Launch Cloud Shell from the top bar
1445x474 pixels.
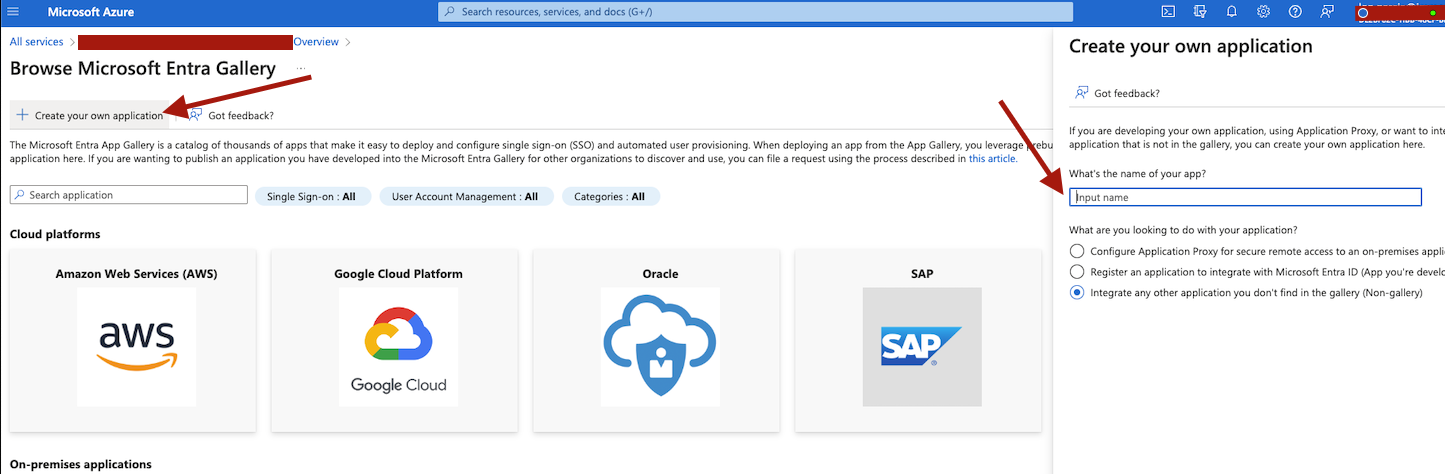pos(1167,12)
